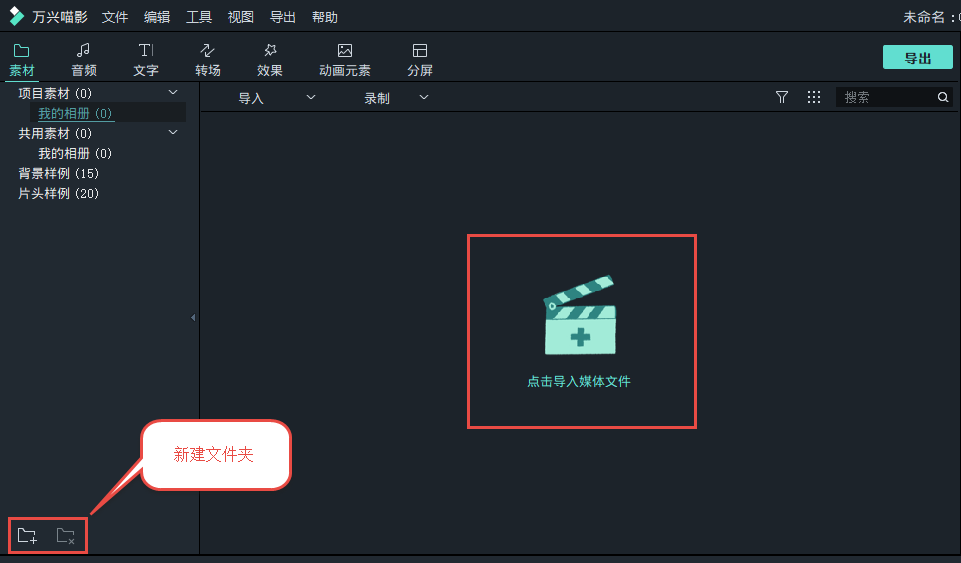Click the search magnifier icon
This screenshot has height=563, width=961.
[x=943, y=97]
